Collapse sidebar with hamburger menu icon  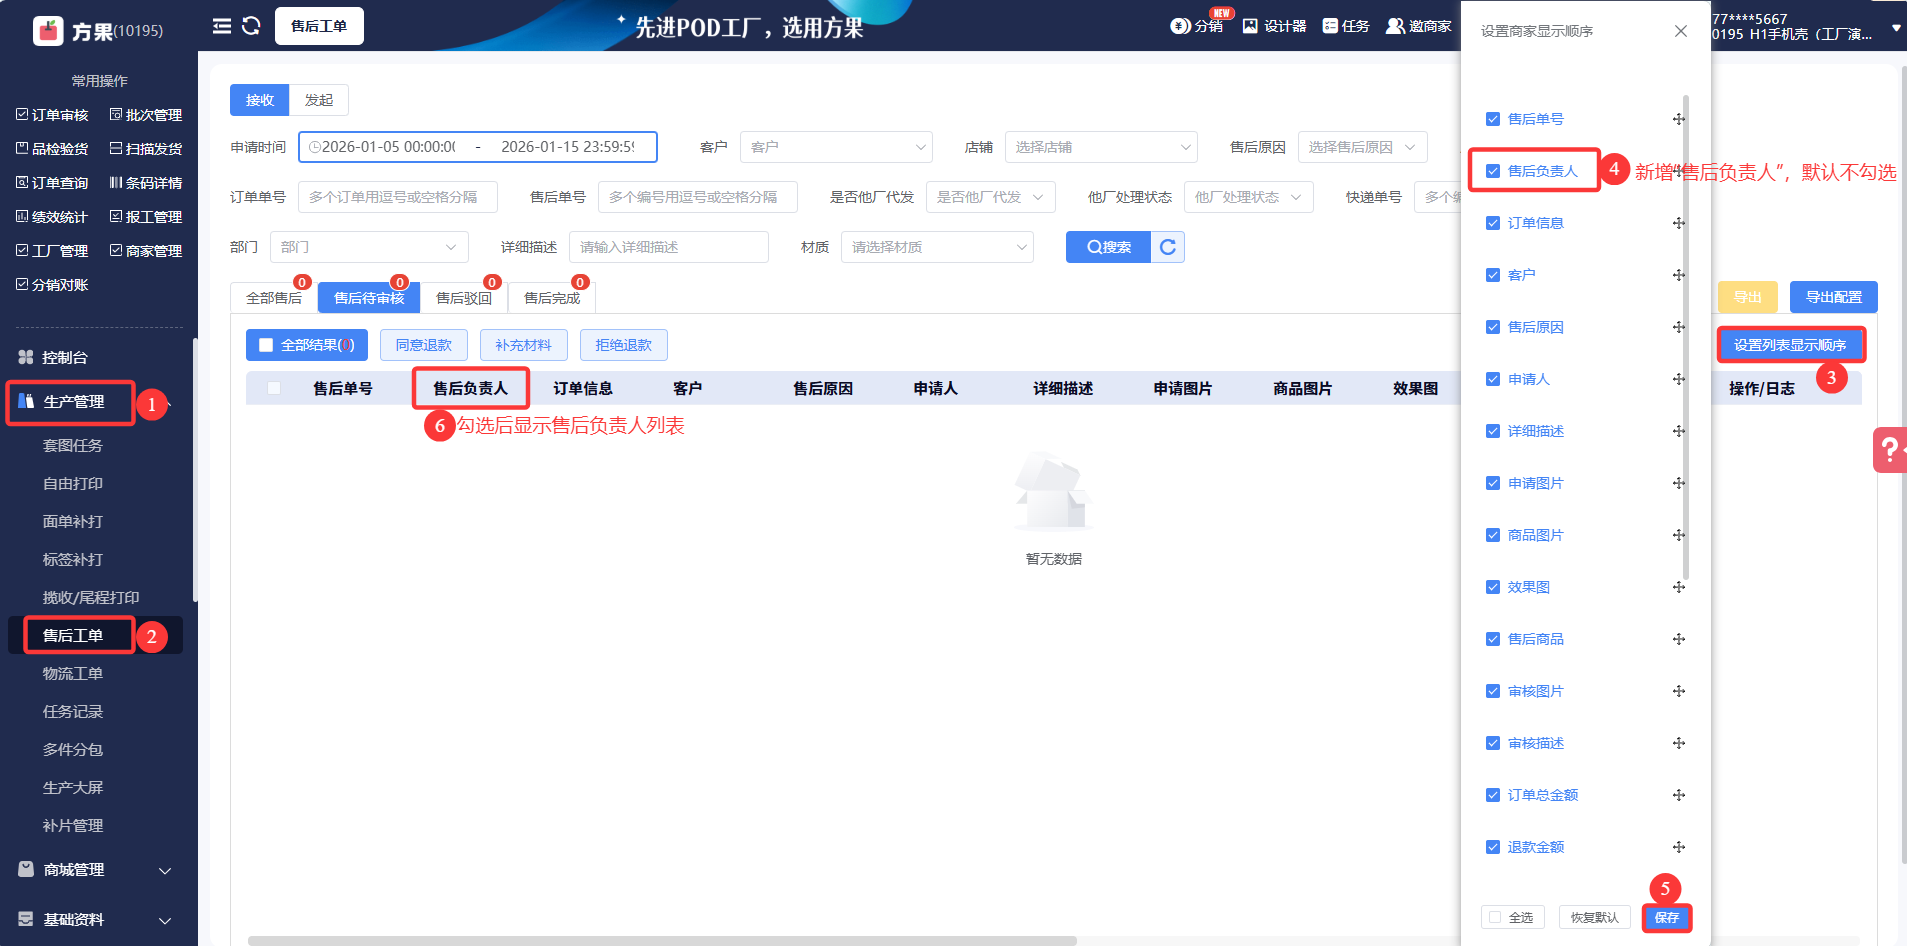[x=222, y=26]
